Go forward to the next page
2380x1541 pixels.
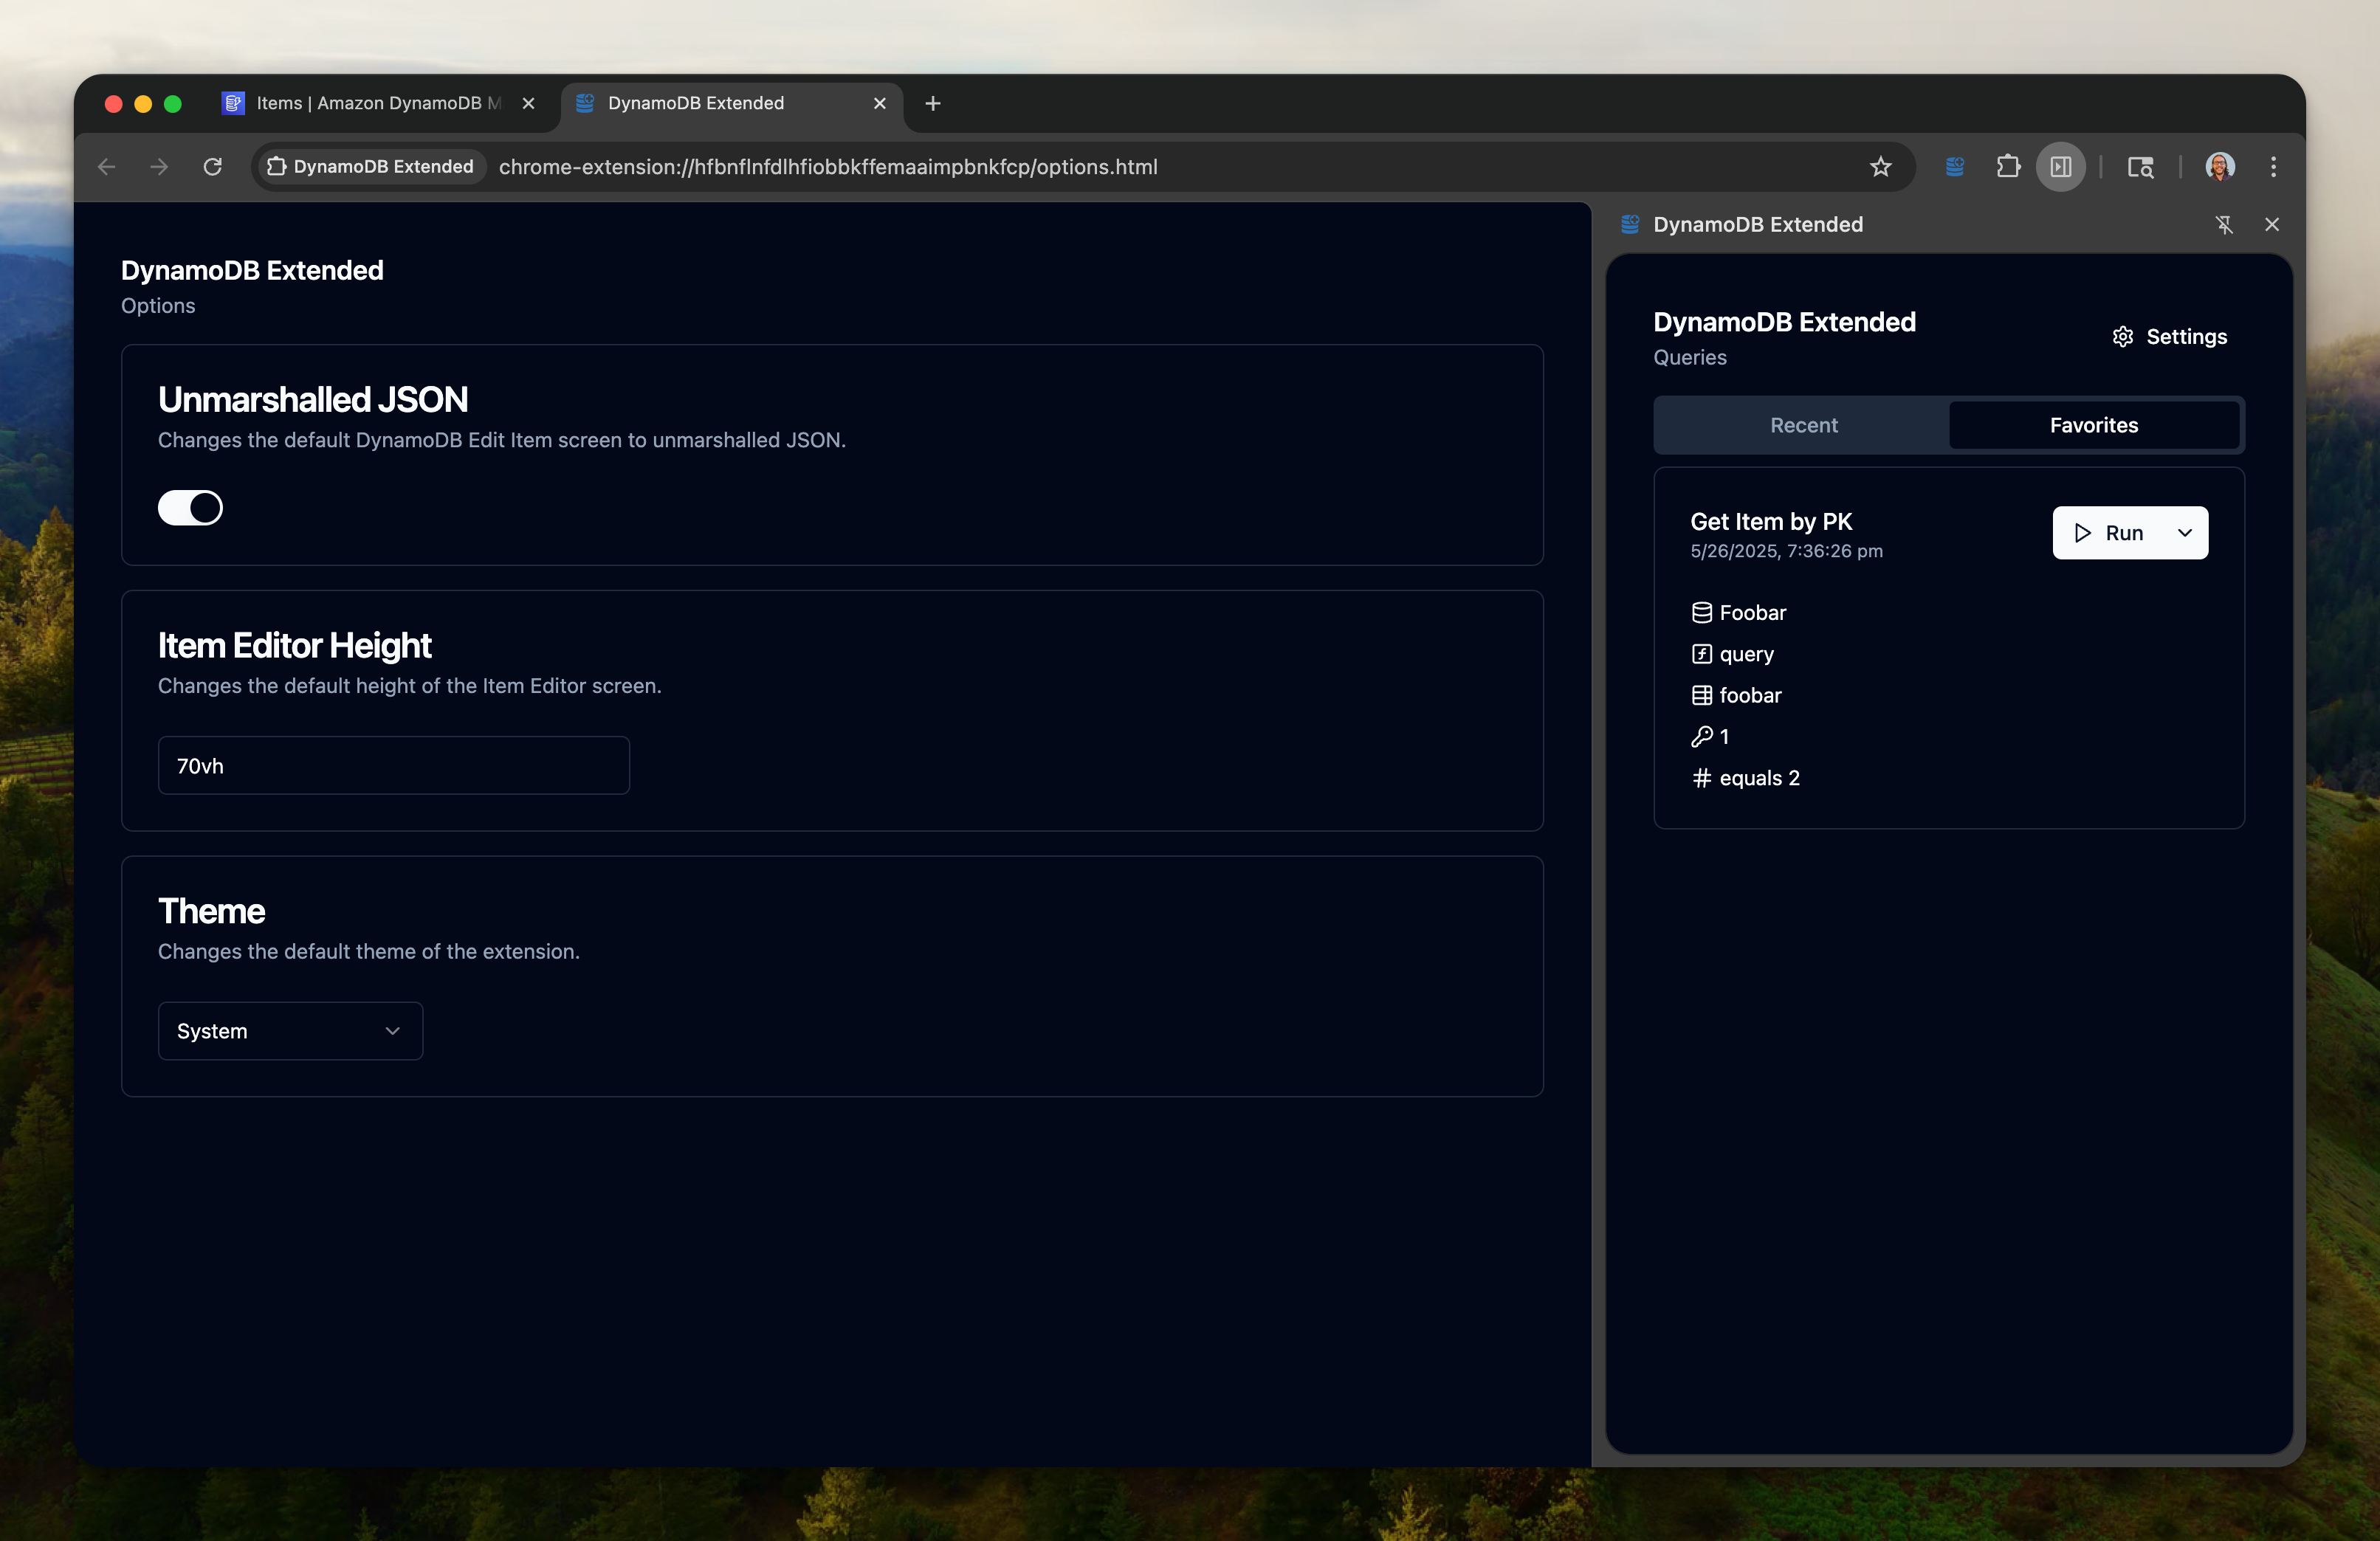point(159,167)
